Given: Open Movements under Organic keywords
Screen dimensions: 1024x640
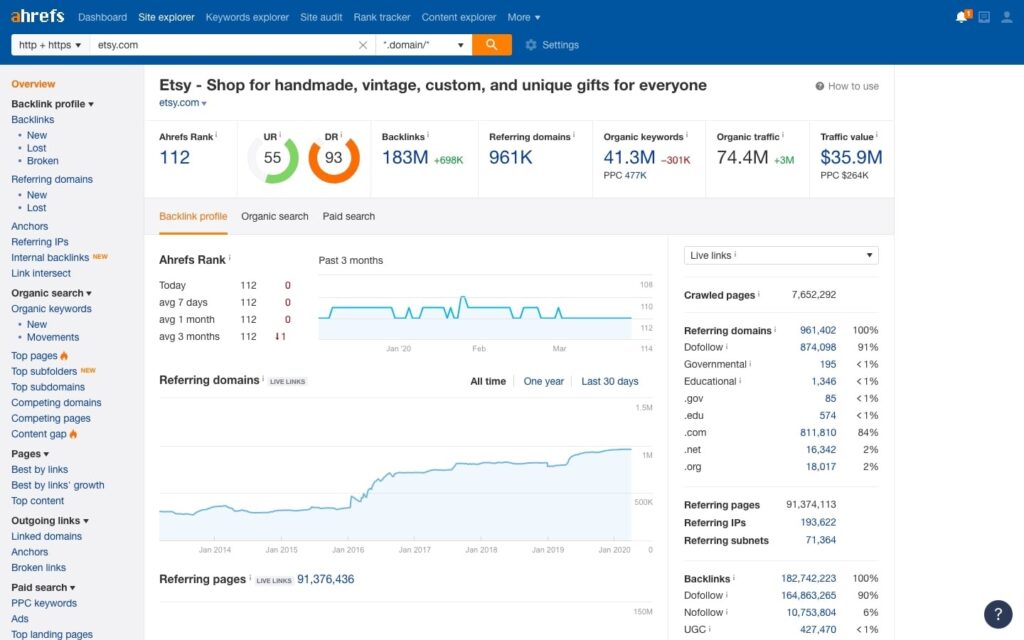Looking at the screenshot, I should [x=53, y=337].
